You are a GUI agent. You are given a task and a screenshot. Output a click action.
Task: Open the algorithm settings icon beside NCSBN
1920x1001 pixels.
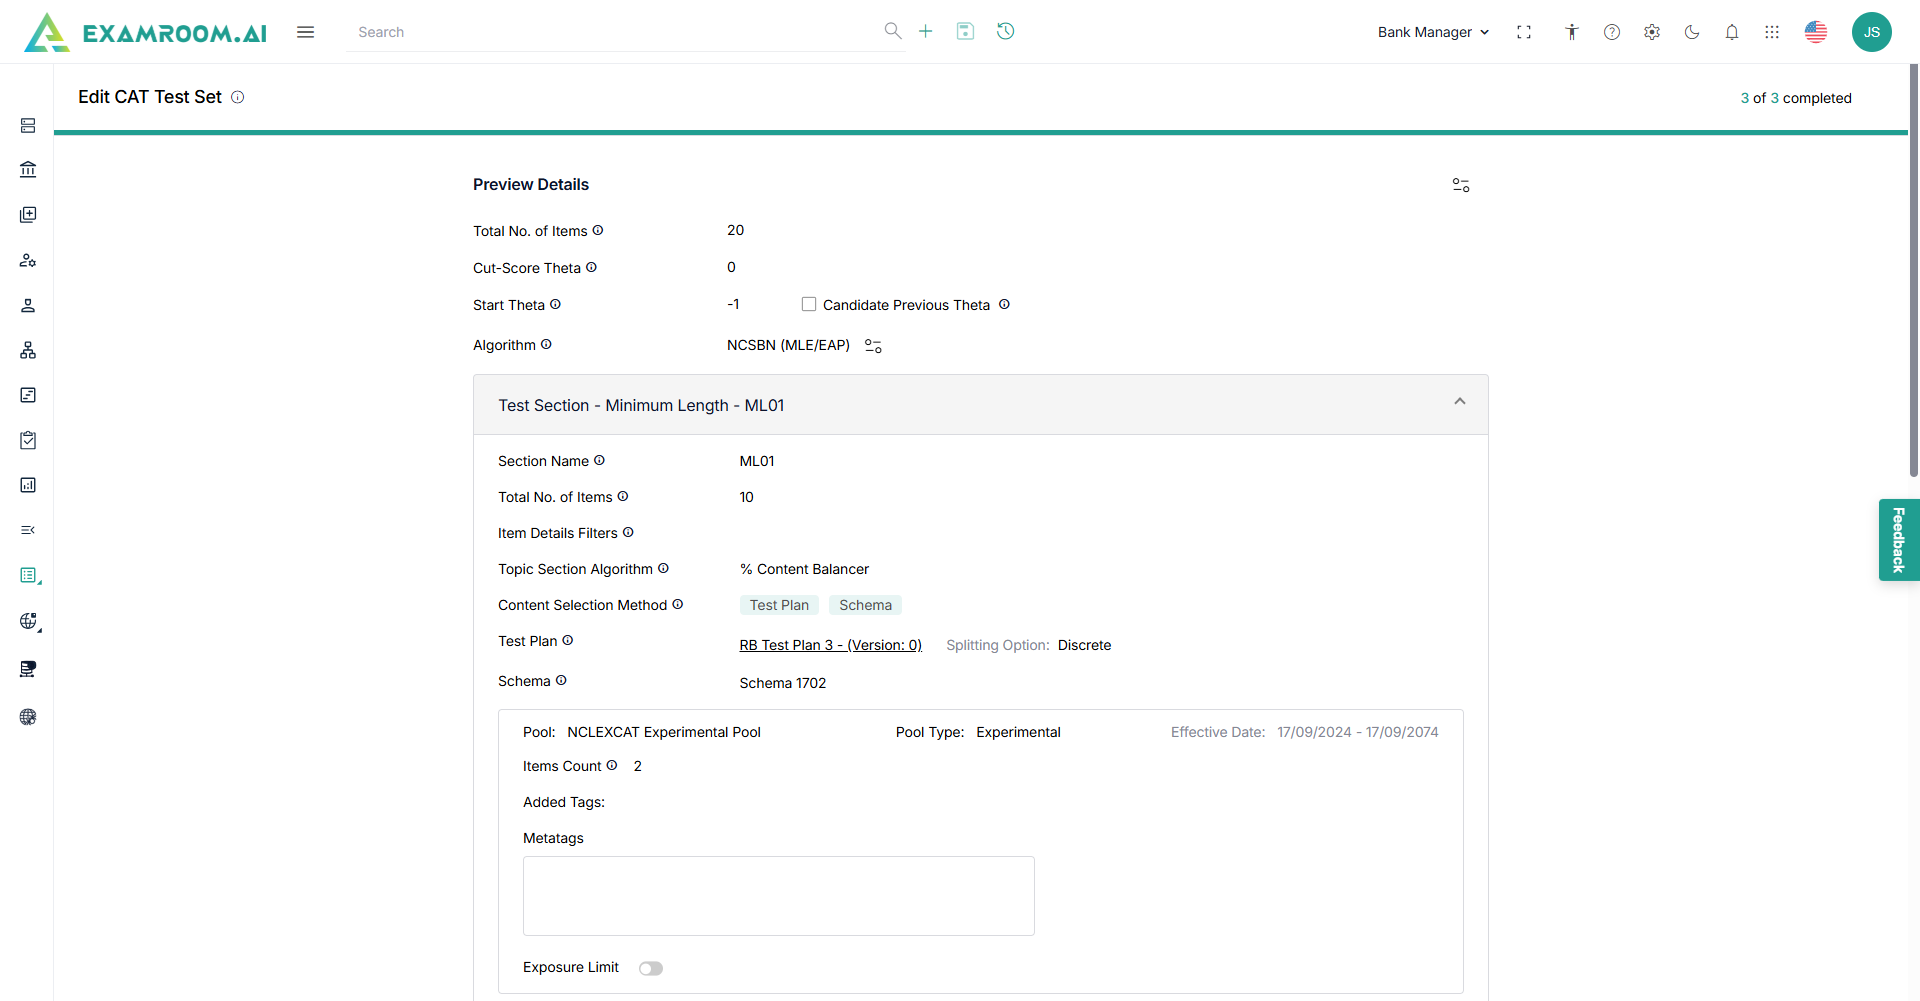click(x=873, y=346)
